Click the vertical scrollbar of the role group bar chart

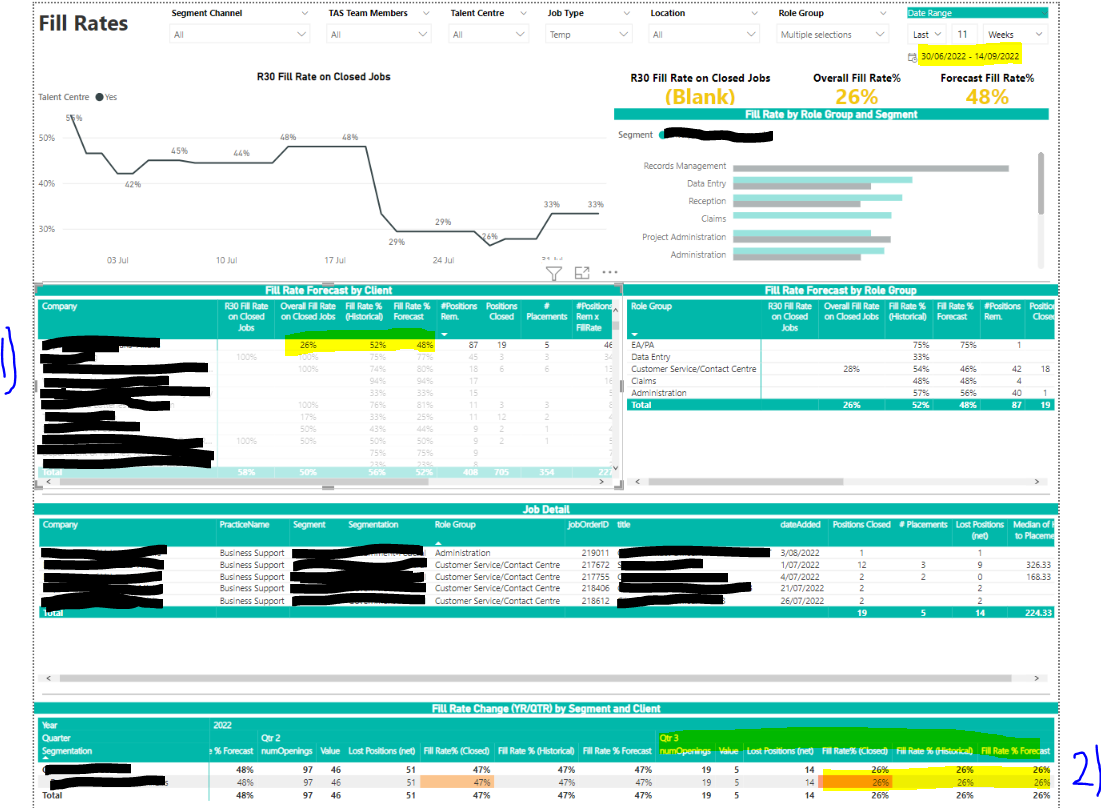click(1041, 183)
